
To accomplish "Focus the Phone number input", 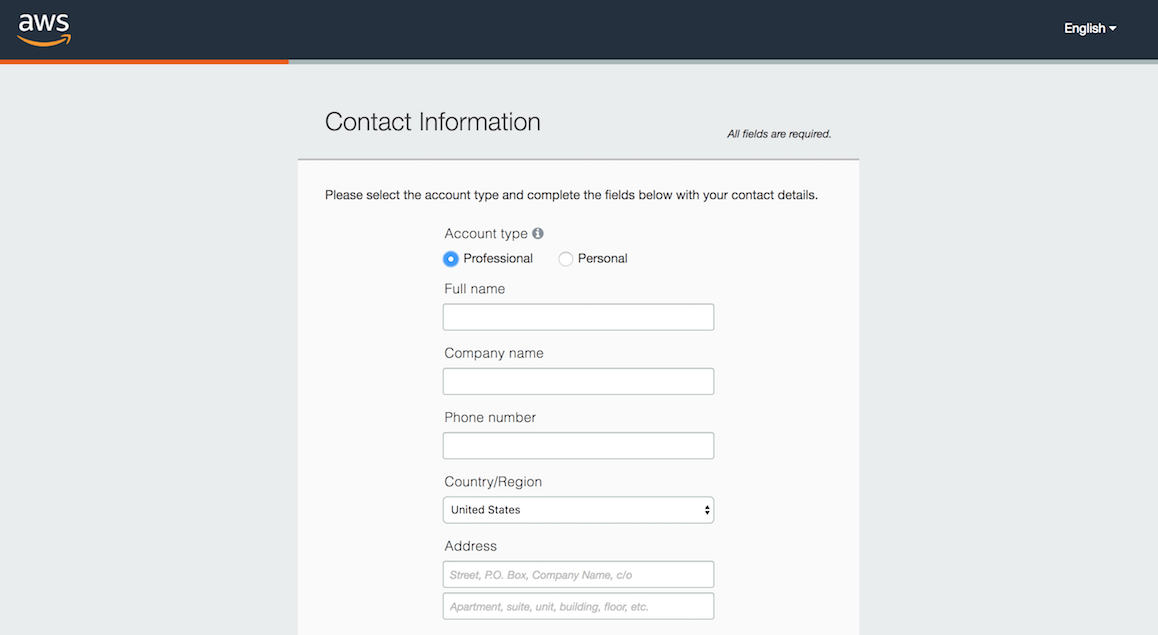I will coord(578,446).
